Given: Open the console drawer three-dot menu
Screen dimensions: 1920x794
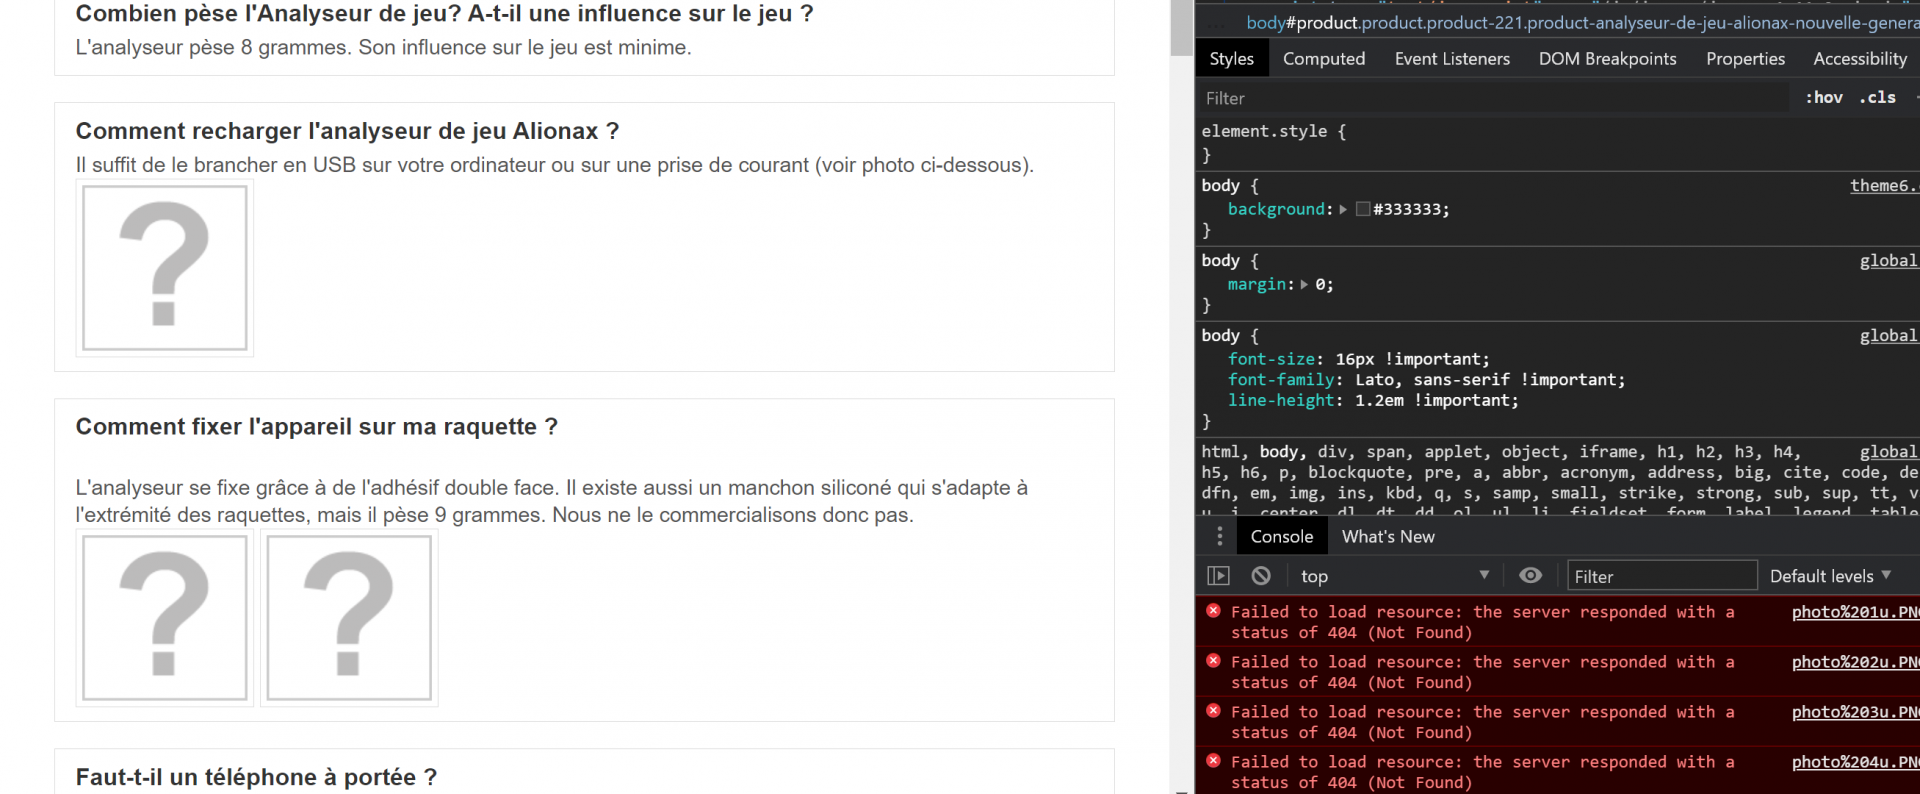Looking at the screenshot, I should coord(1219,536).
